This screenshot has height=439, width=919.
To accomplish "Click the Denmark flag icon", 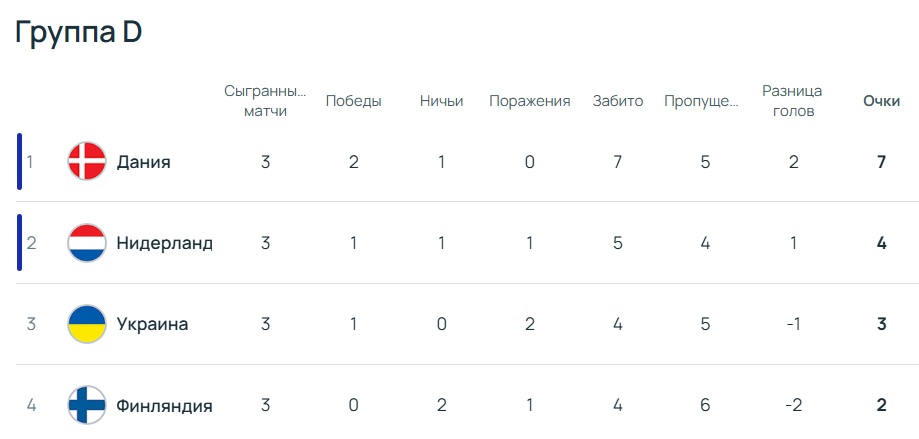I will (87, 162).
